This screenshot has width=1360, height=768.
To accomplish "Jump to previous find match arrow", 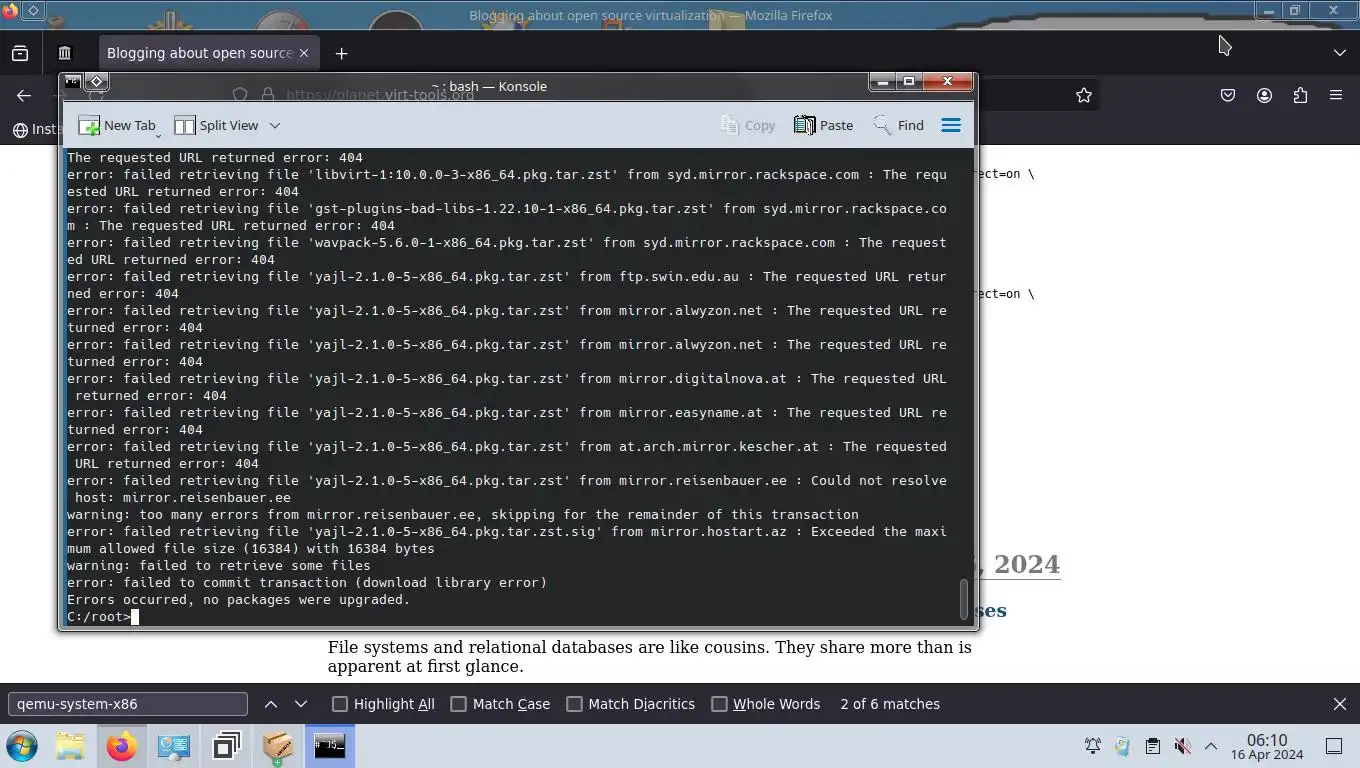I will [x=271, y=704].
